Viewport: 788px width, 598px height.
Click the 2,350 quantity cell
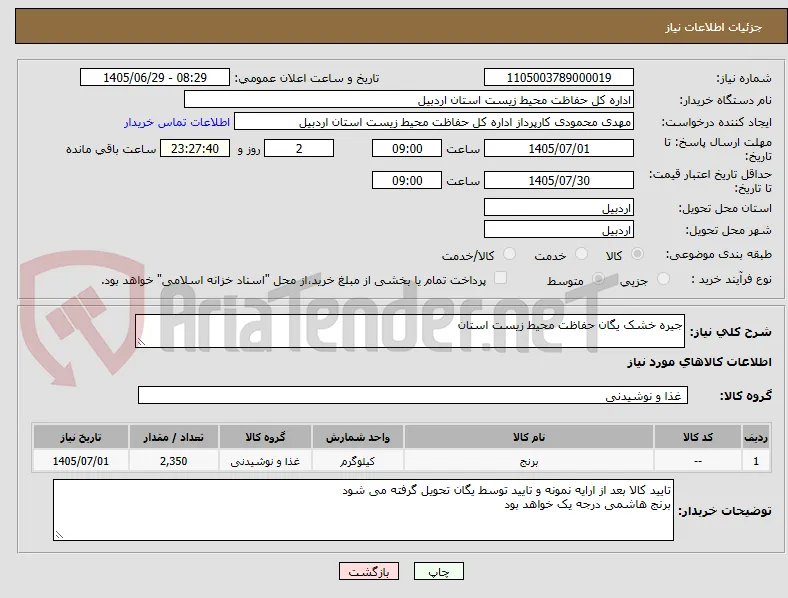173,461
